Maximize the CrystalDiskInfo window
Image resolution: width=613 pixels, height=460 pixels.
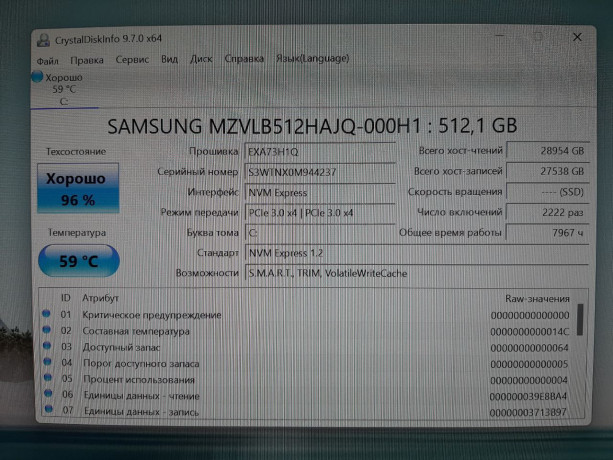pyautogui.click(x=538, y=37)
